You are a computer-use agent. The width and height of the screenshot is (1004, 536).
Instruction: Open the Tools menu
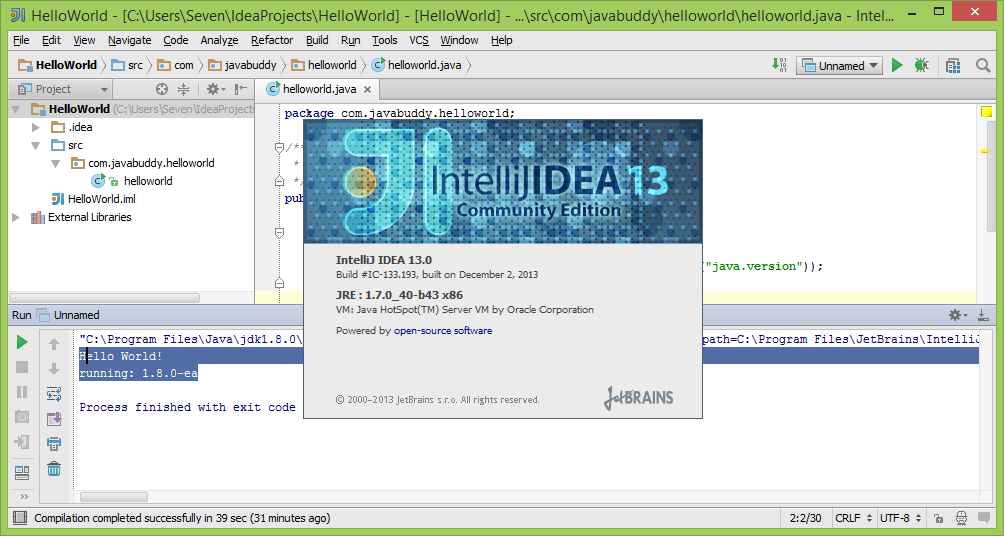pos(384,40)
